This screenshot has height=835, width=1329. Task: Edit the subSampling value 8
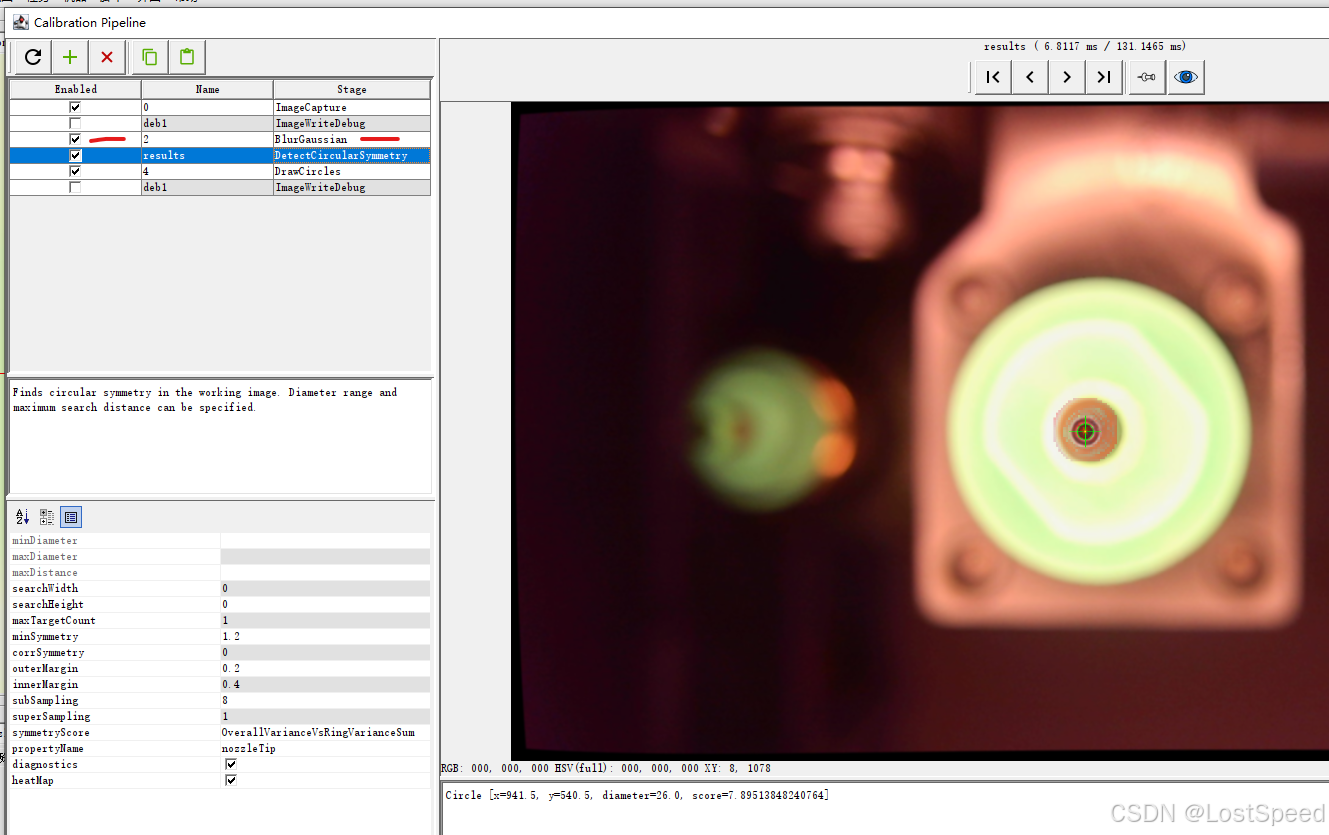(x=325, y=700)
